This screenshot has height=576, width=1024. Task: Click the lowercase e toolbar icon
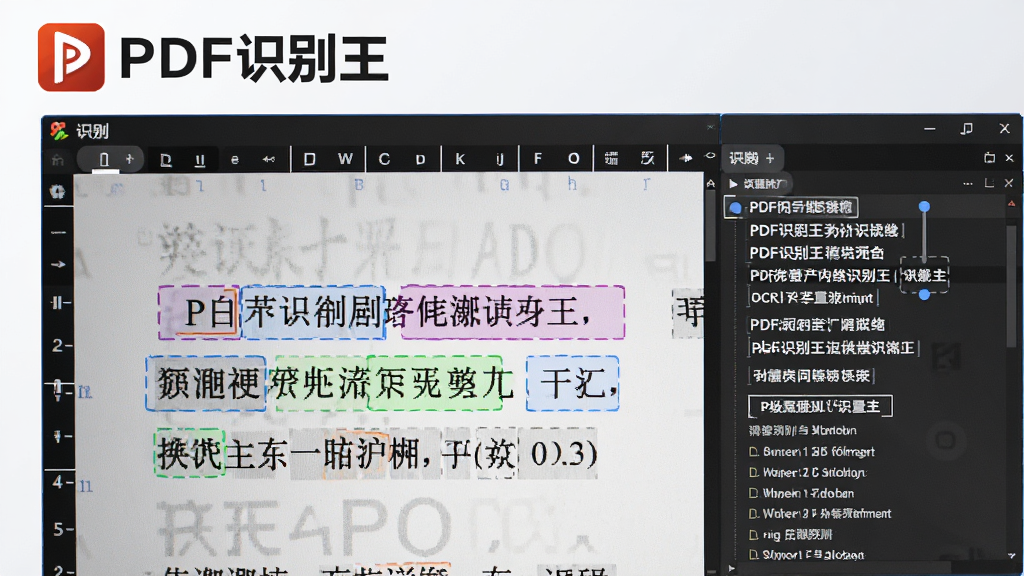[x=234, y=160]
